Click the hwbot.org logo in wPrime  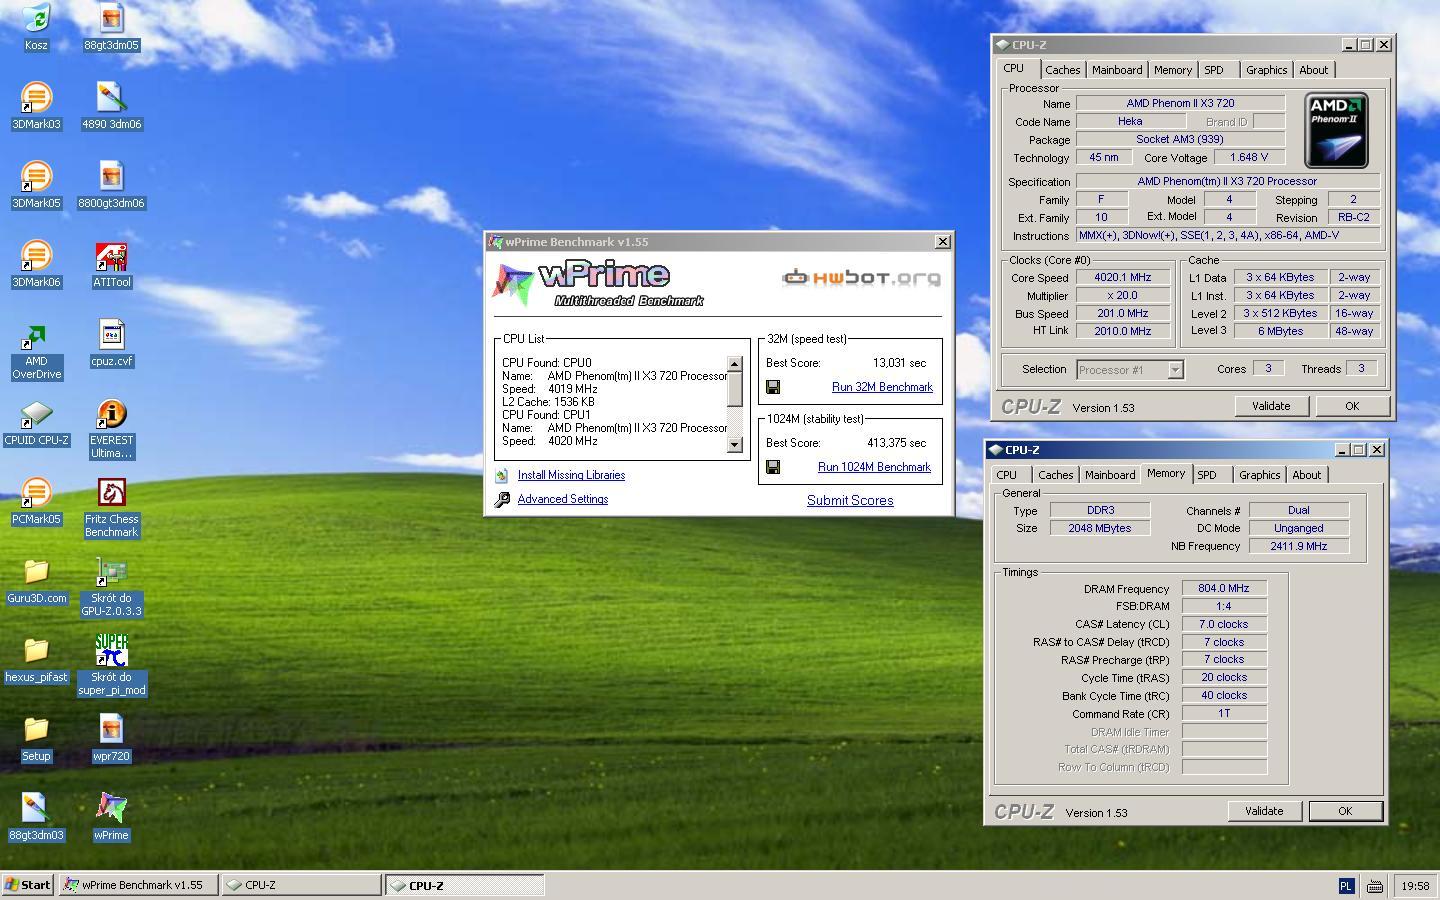(861, 277)
